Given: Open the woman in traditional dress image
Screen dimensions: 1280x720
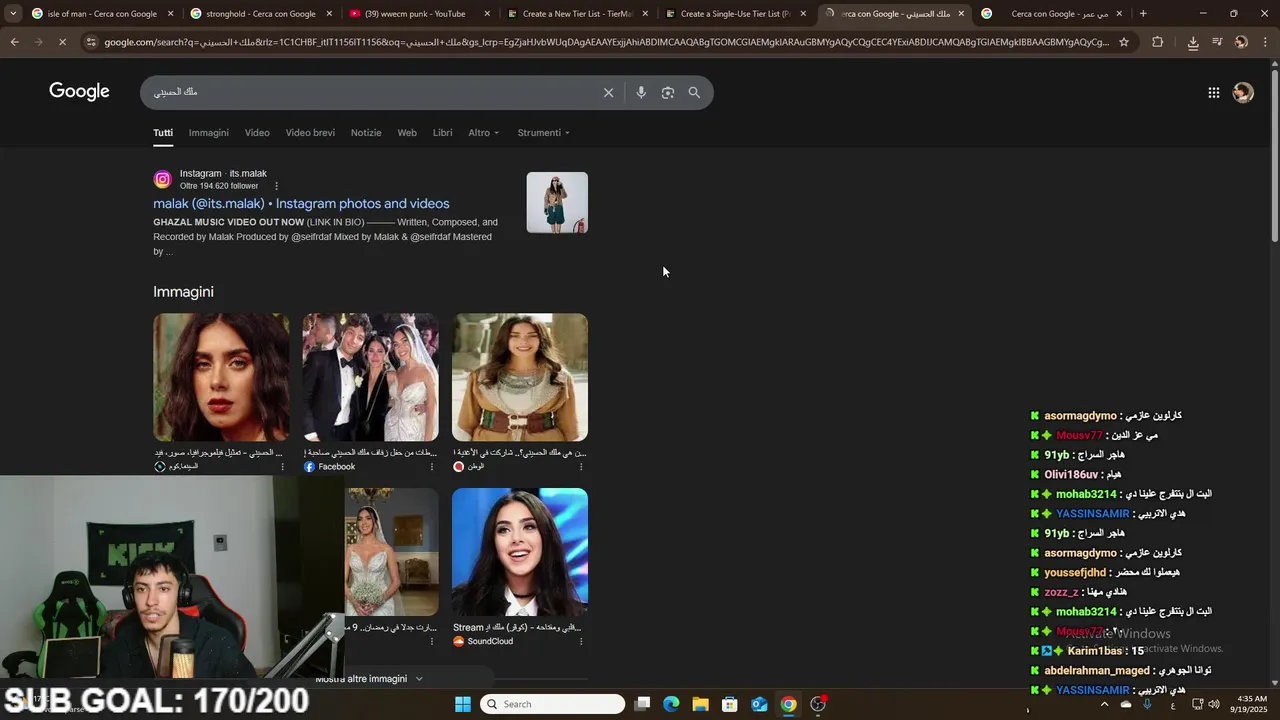Looking at the screenshot, I should tap(520, 377).
